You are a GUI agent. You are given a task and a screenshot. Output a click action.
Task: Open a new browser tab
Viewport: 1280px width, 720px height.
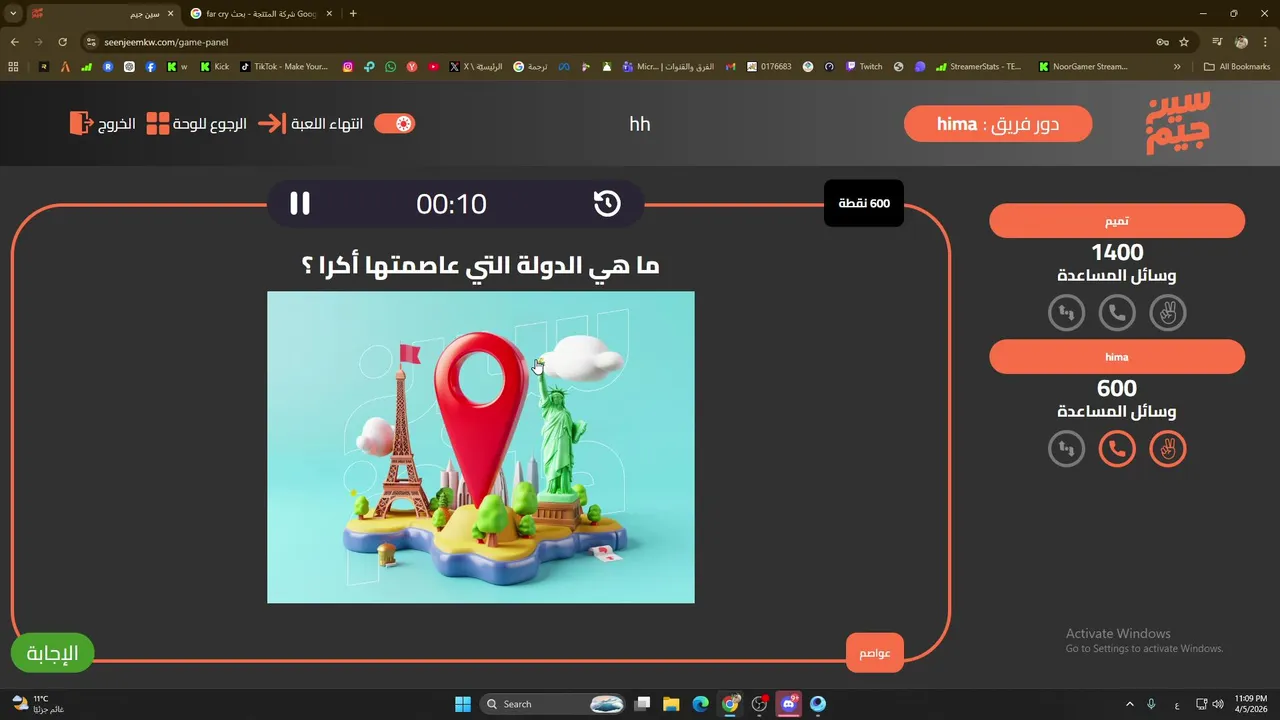coord(353,14)
